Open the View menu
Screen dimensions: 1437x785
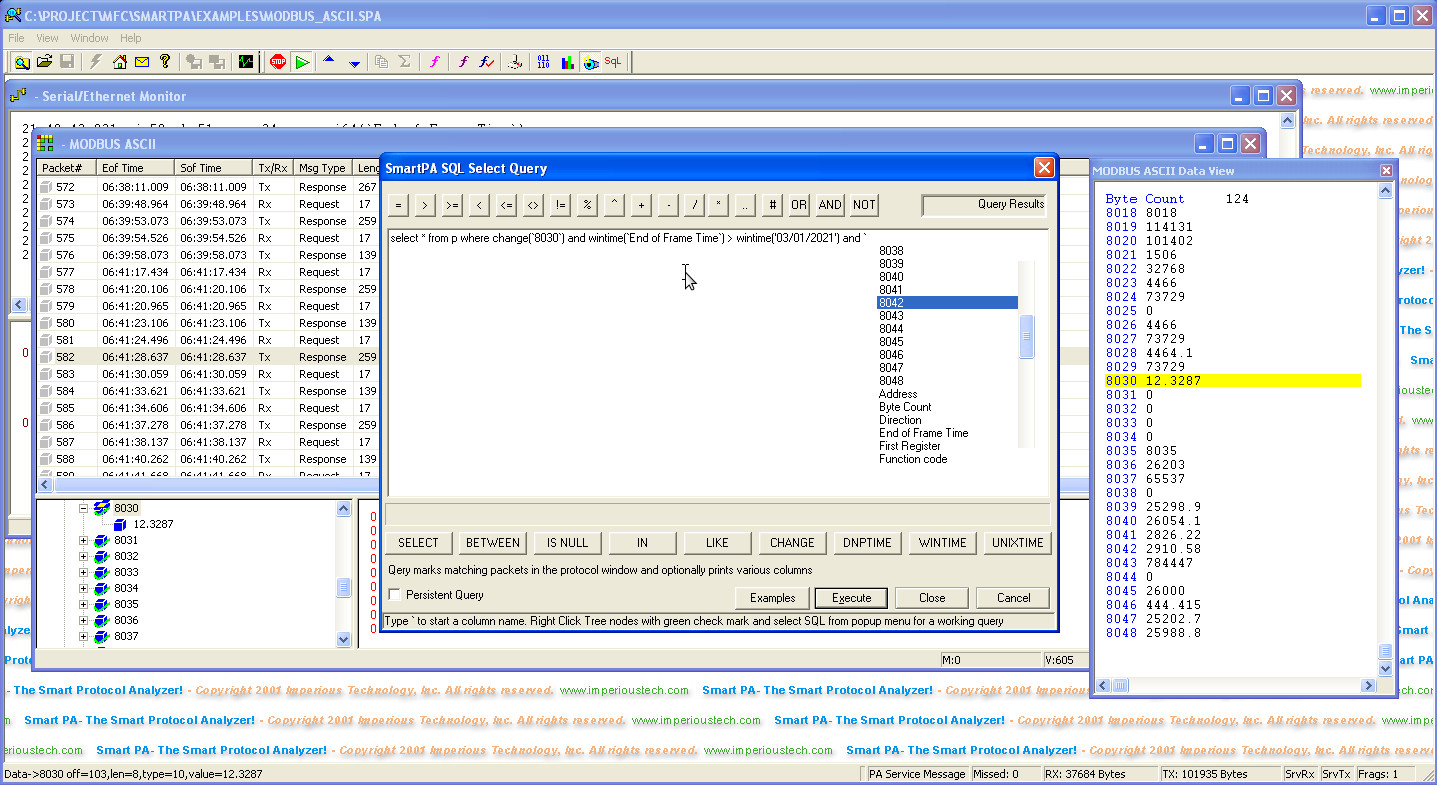(47, 38)
